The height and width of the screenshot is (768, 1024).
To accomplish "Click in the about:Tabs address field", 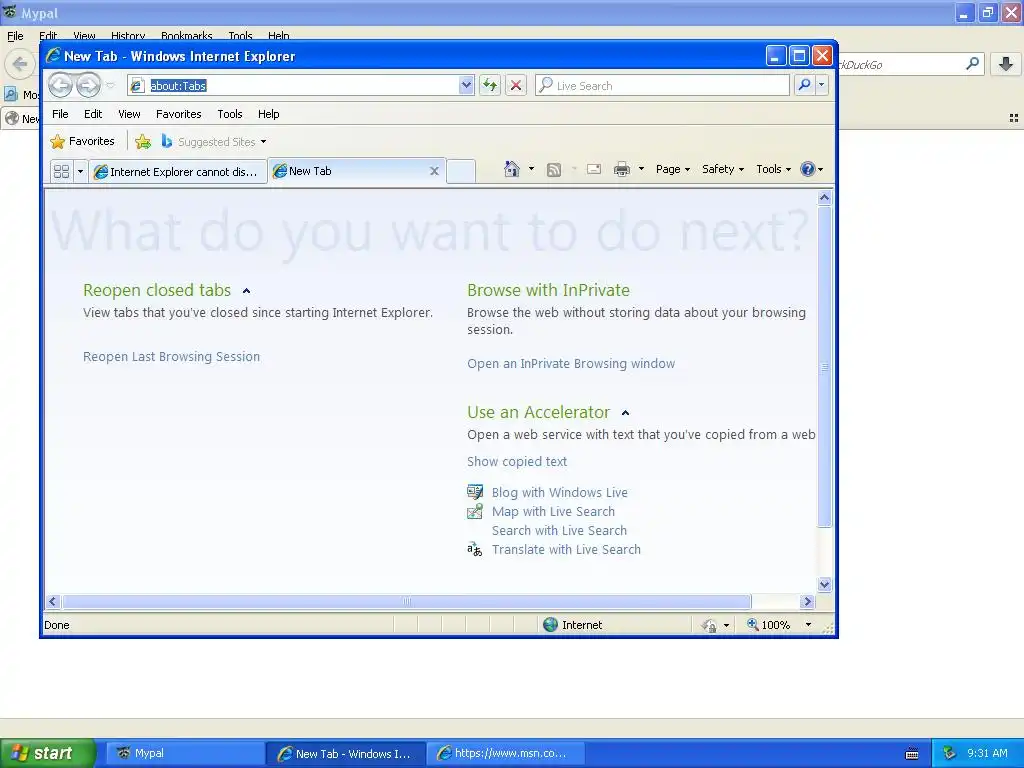I will click(x=300, y=86).
